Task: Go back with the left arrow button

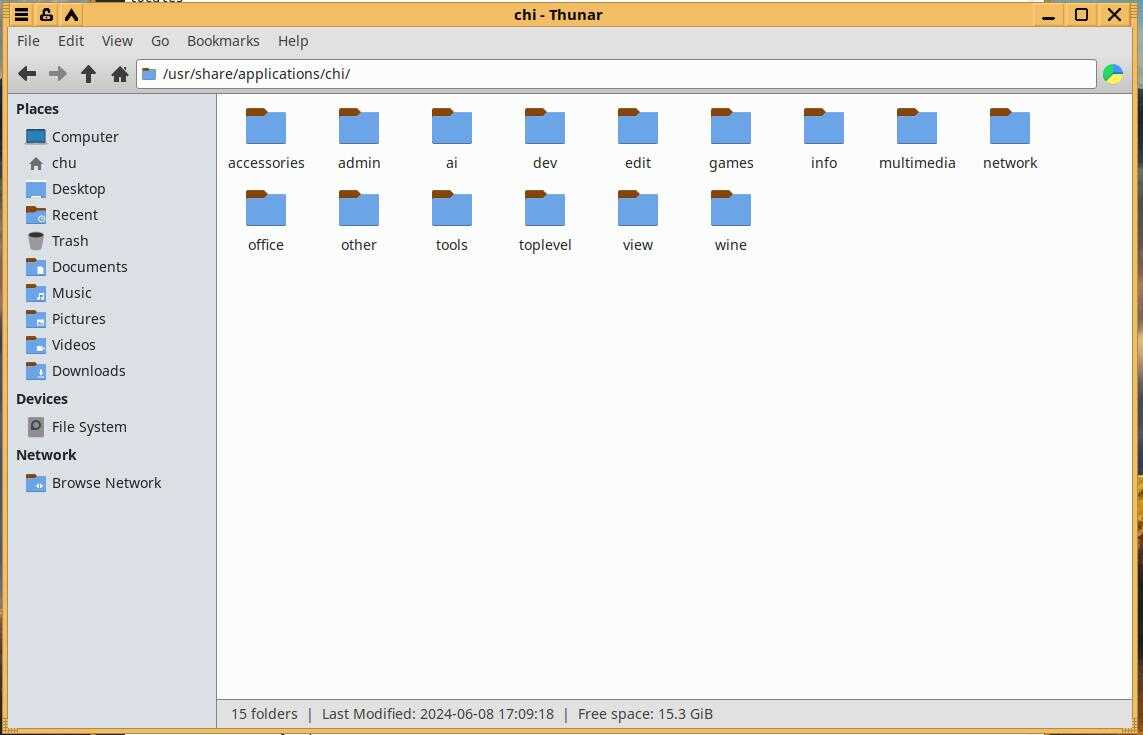Action: (27, 74)
